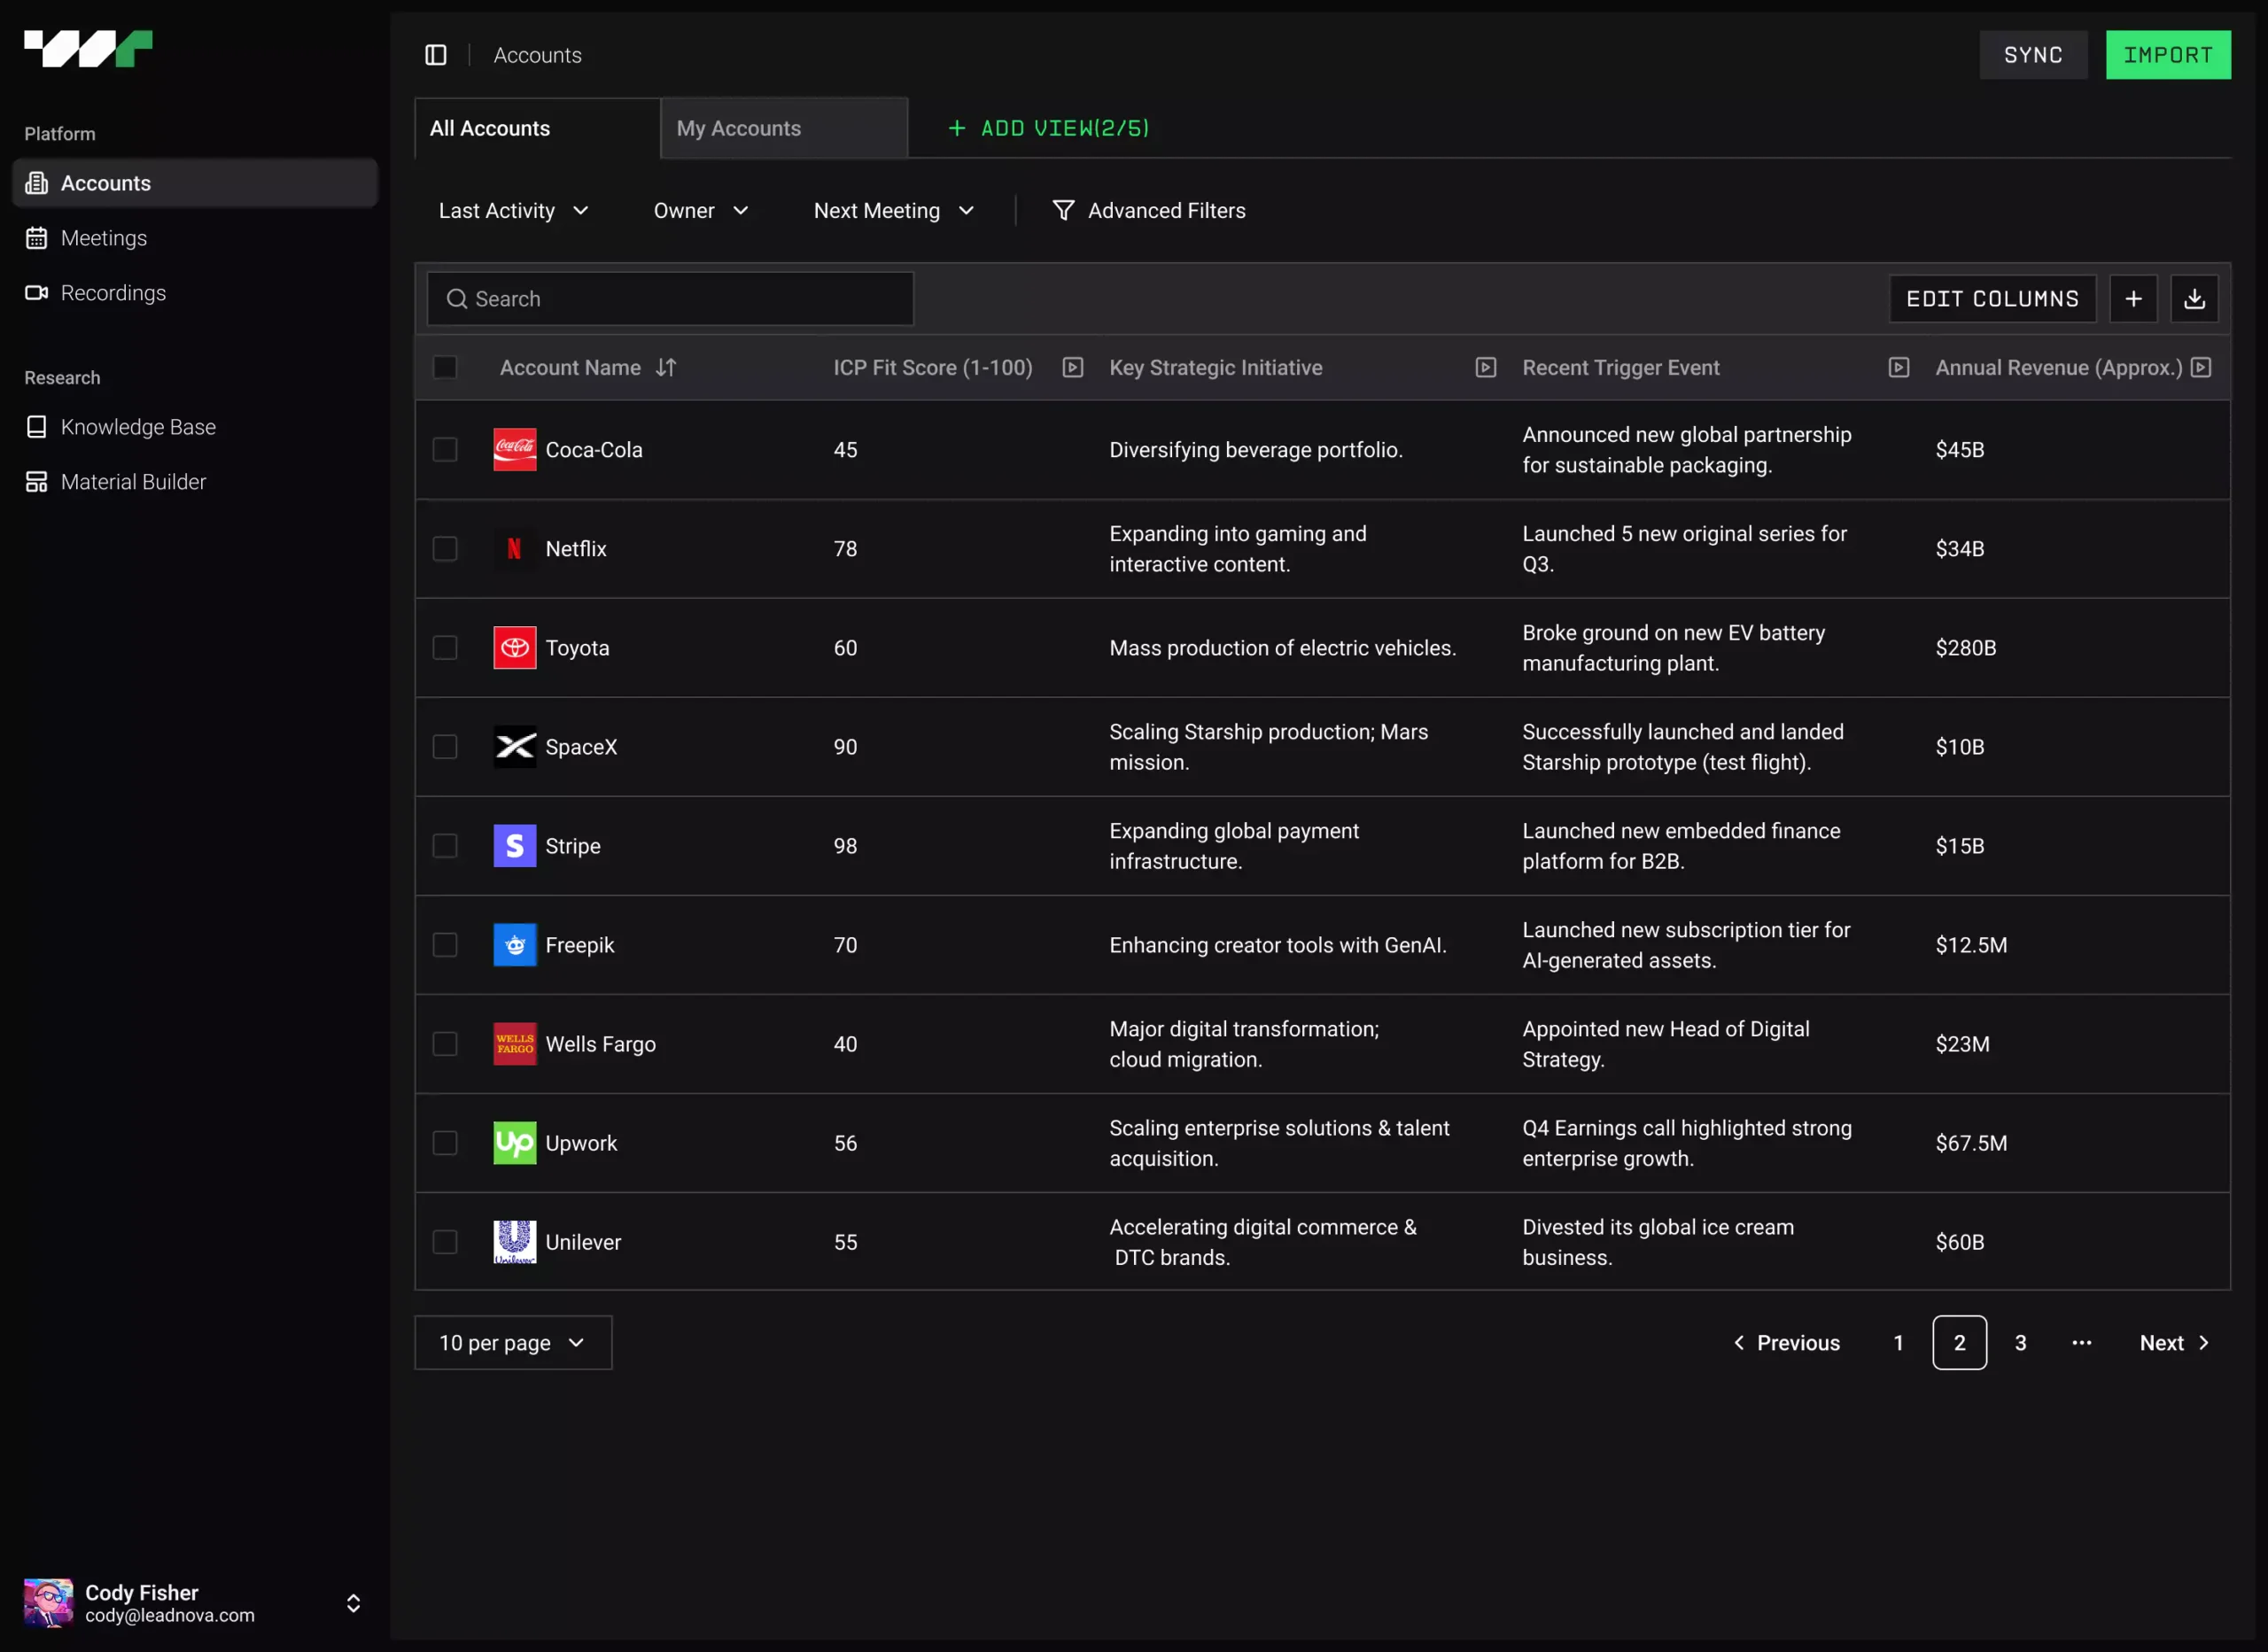The width and height of the screenshot is (2268, 1652).
Task: Click the ellipsis for more pages
Action: click(2081, 1343)
